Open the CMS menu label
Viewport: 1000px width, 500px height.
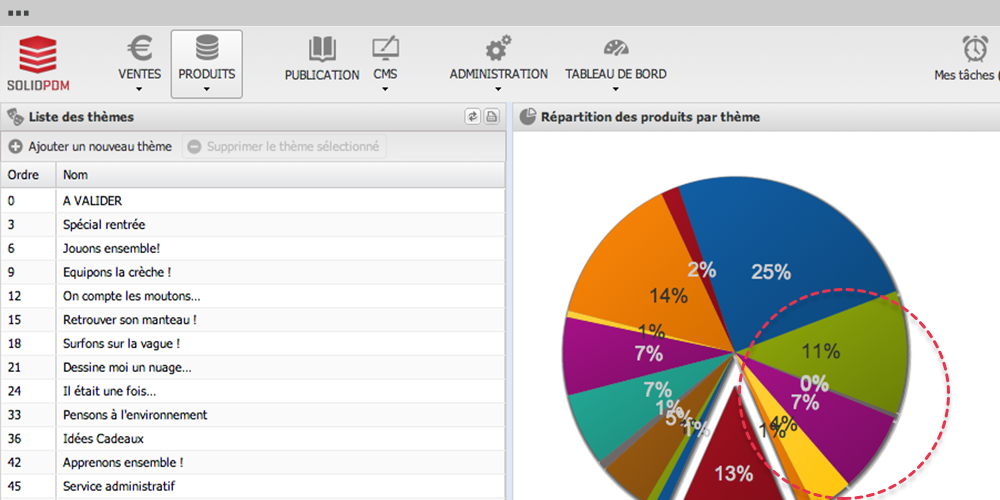(385, 74)
